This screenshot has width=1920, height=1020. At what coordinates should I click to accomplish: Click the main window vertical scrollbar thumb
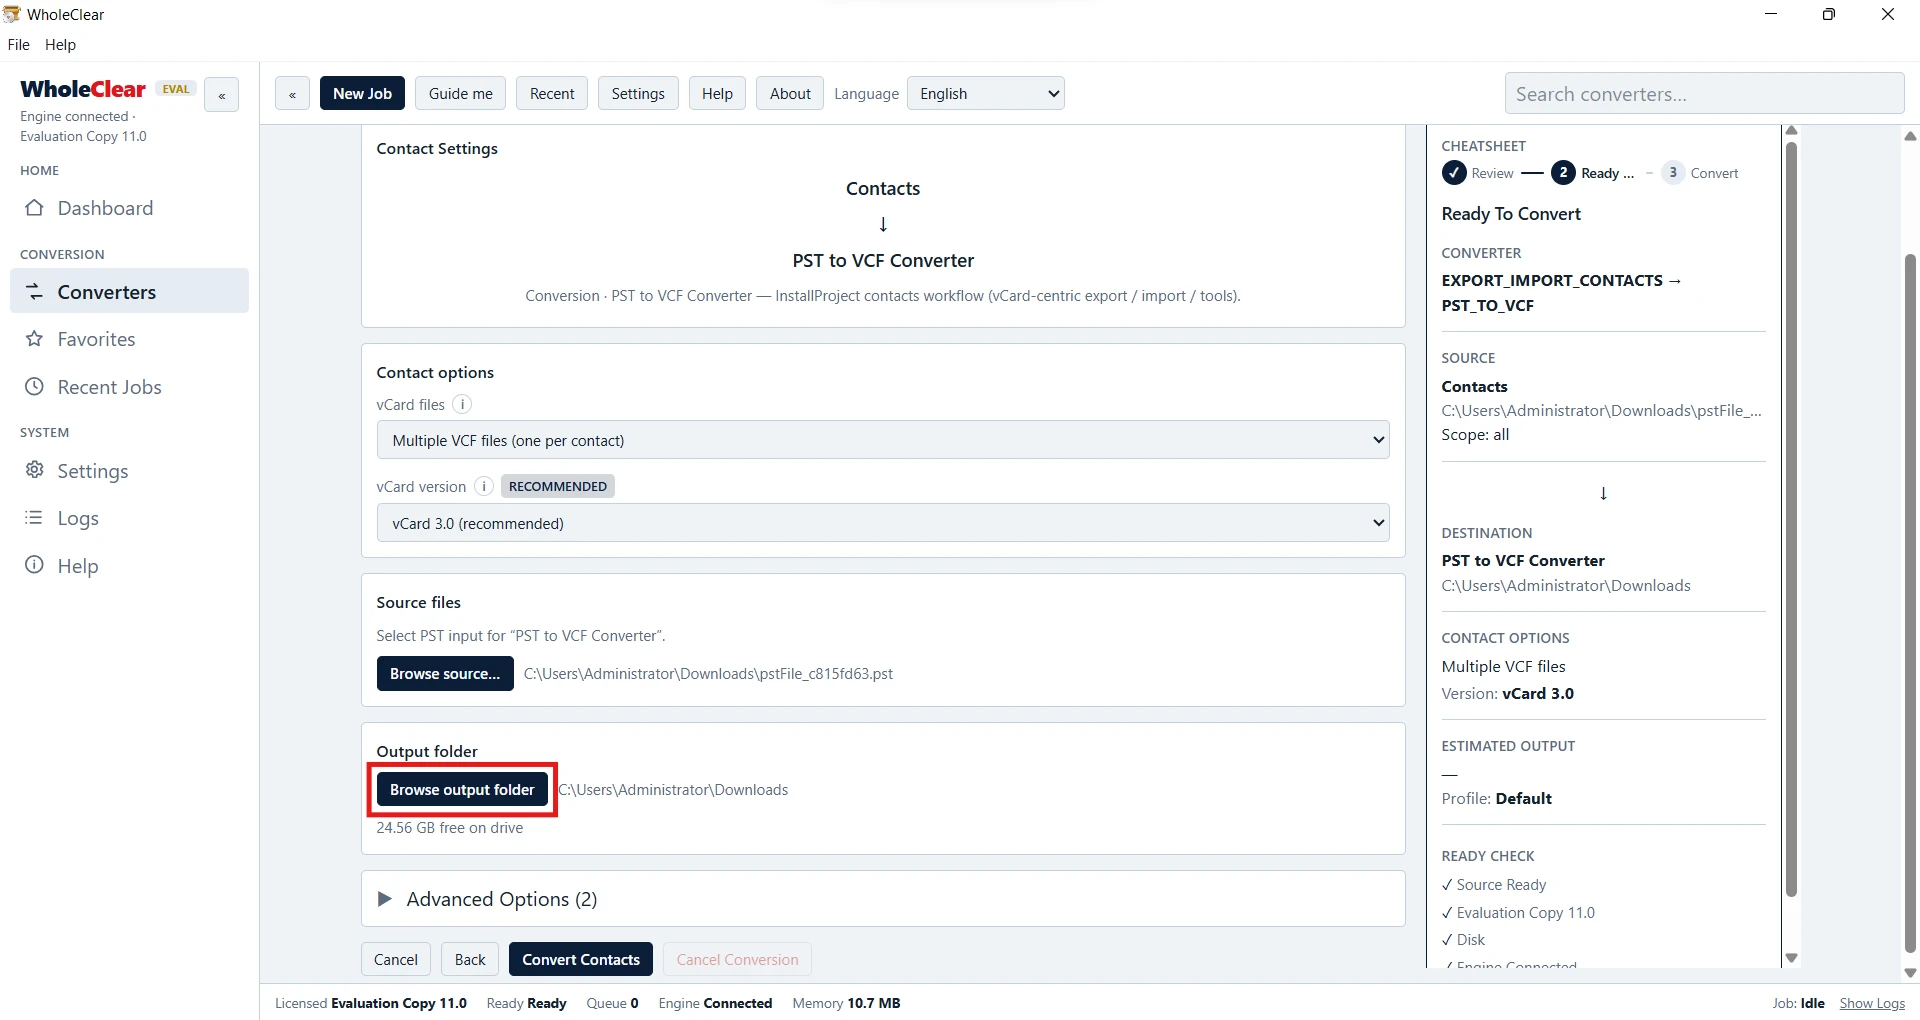point(1910,603)
